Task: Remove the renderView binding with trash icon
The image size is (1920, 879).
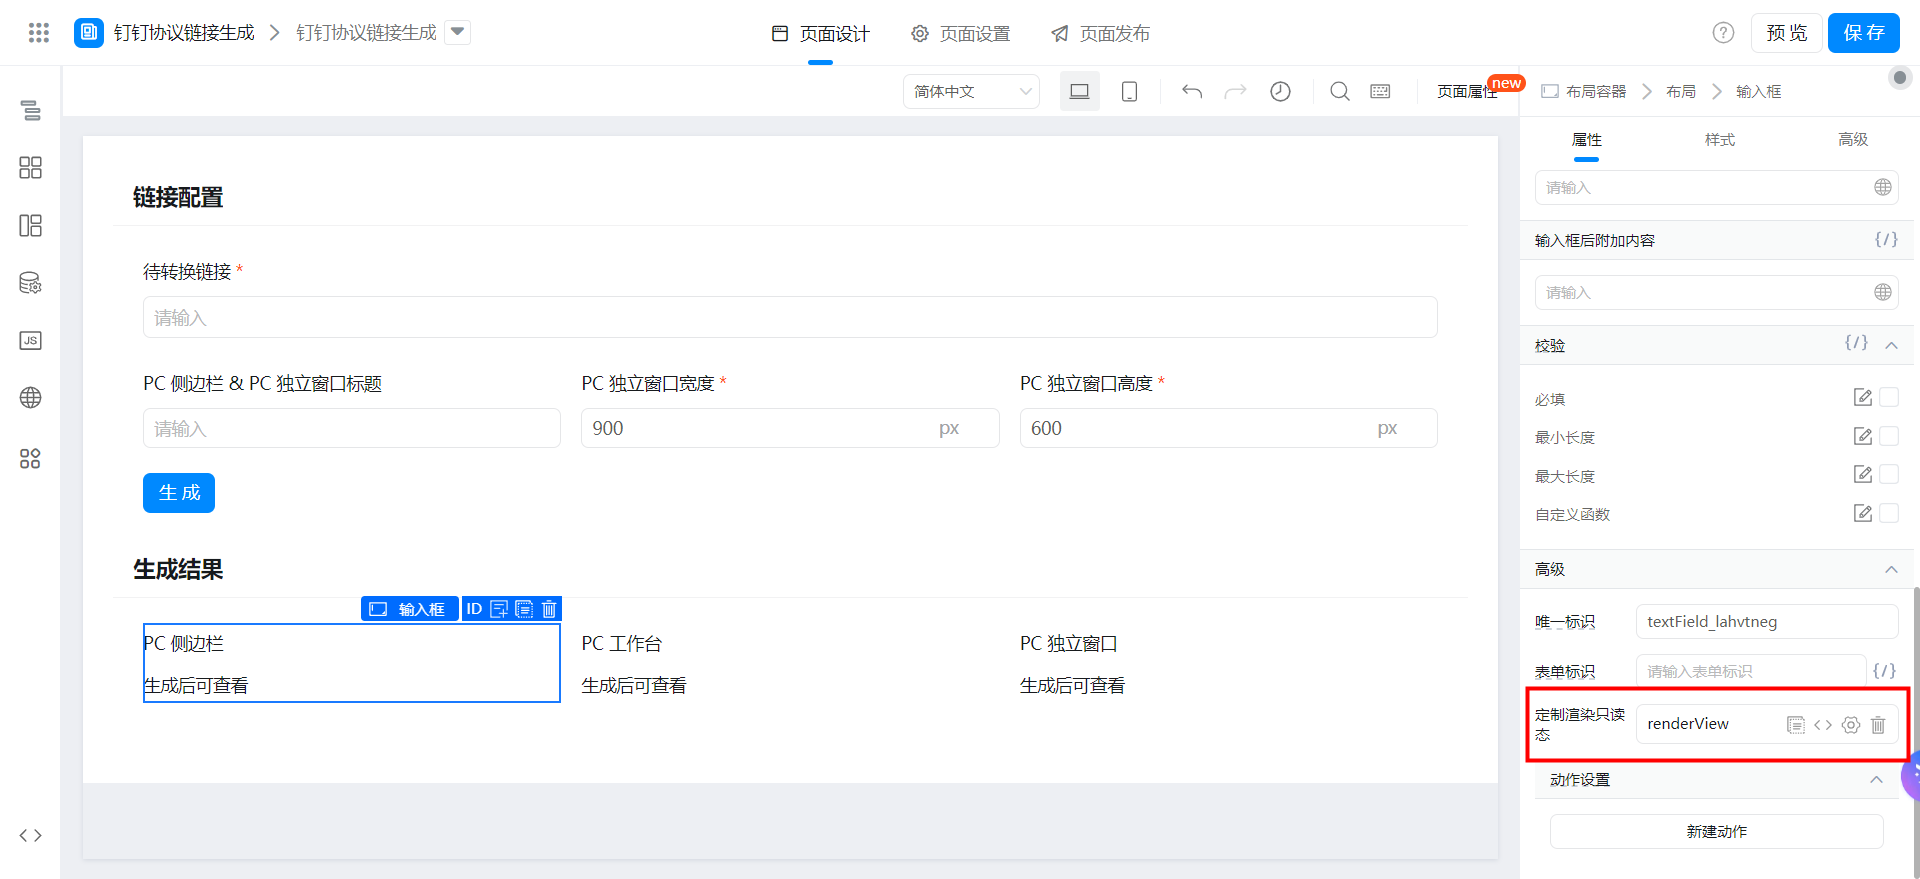Action: pos(1878,725)
